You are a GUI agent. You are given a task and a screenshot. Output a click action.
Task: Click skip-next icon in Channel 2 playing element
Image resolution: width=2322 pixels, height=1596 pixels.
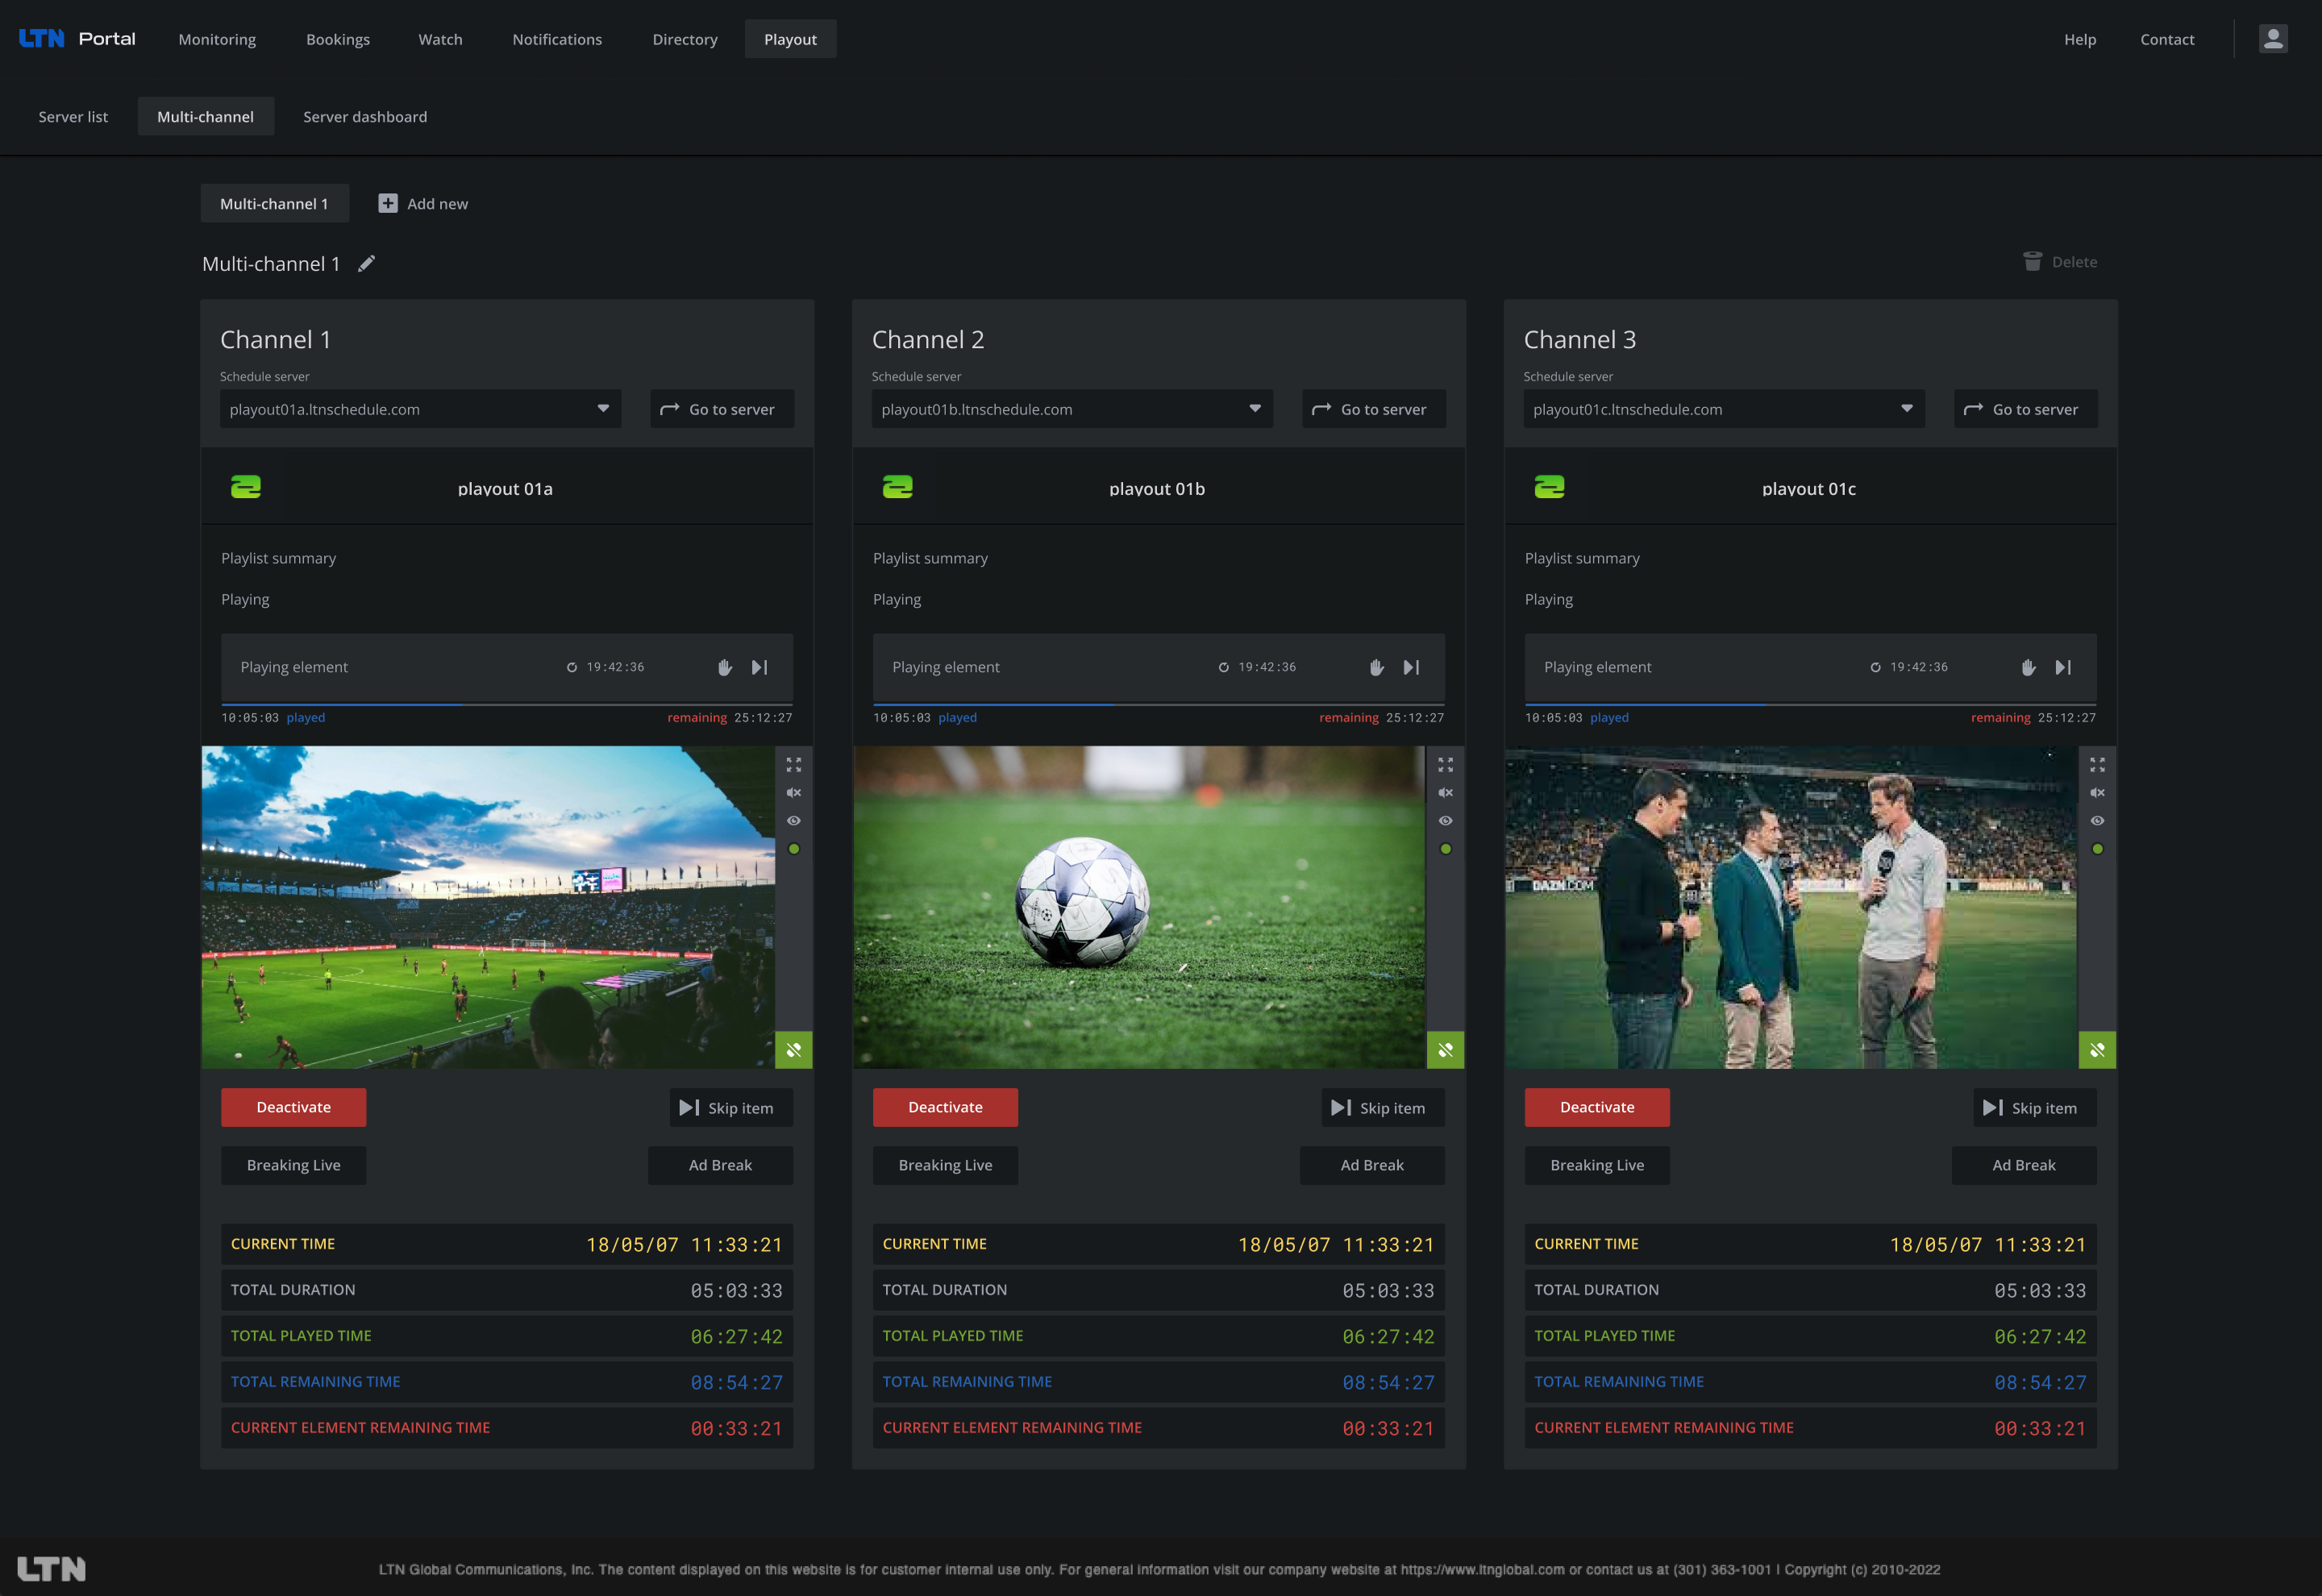1411,667
